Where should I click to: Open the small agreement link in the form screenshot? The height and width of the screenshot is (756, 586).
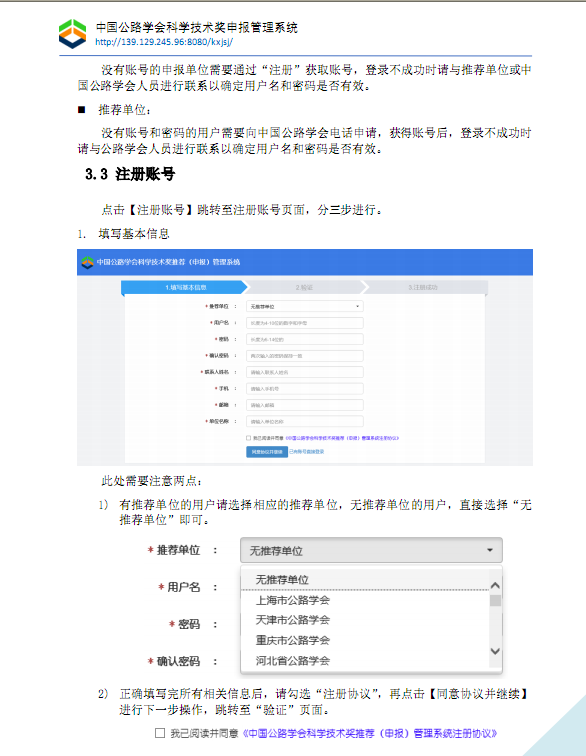pyautogui.click(x=342, y=438)
